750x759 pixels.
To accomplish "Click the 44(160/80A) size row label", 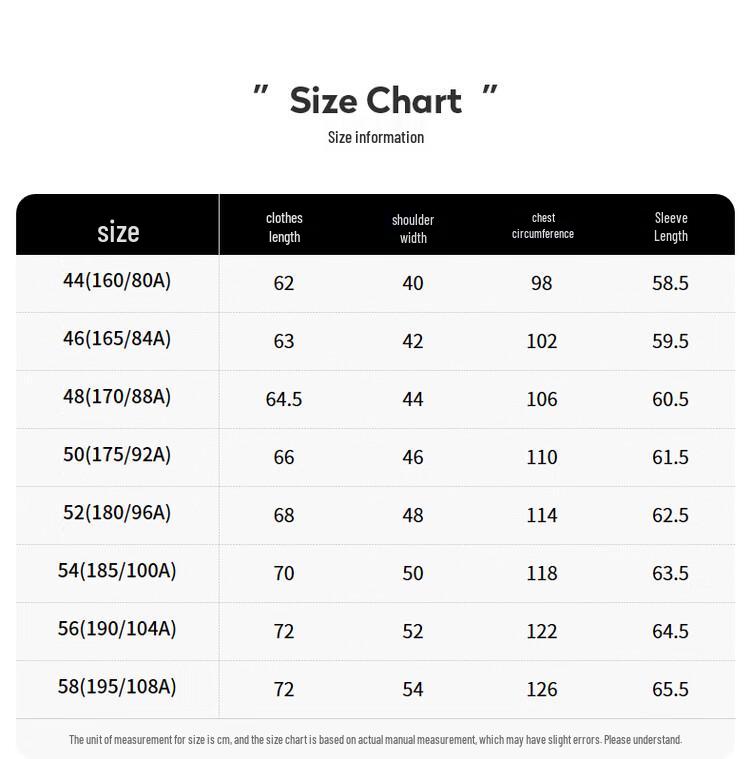I will [x=117, y=281].
